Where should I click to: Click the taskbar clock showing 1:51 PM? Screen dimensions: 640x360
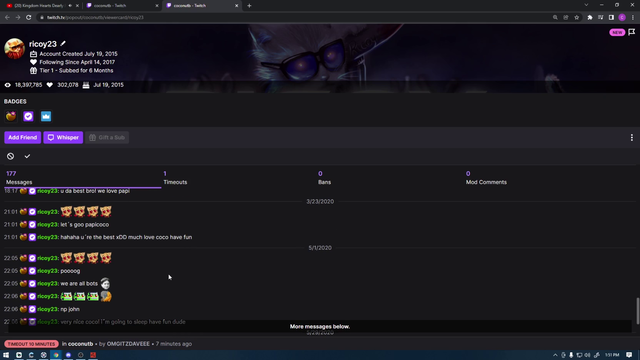tap(612, 355)
